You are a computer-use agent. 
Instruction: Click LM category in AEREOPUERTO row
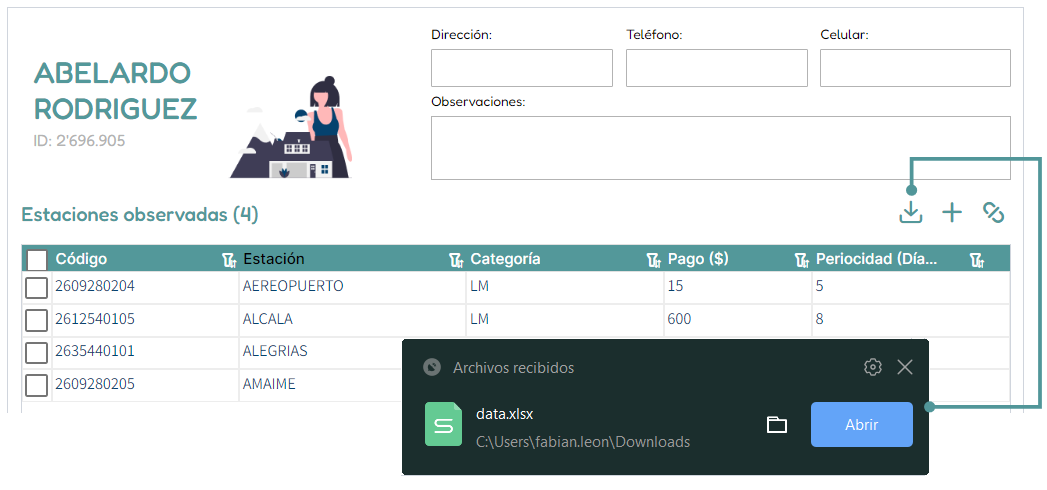tap(479, 286)
